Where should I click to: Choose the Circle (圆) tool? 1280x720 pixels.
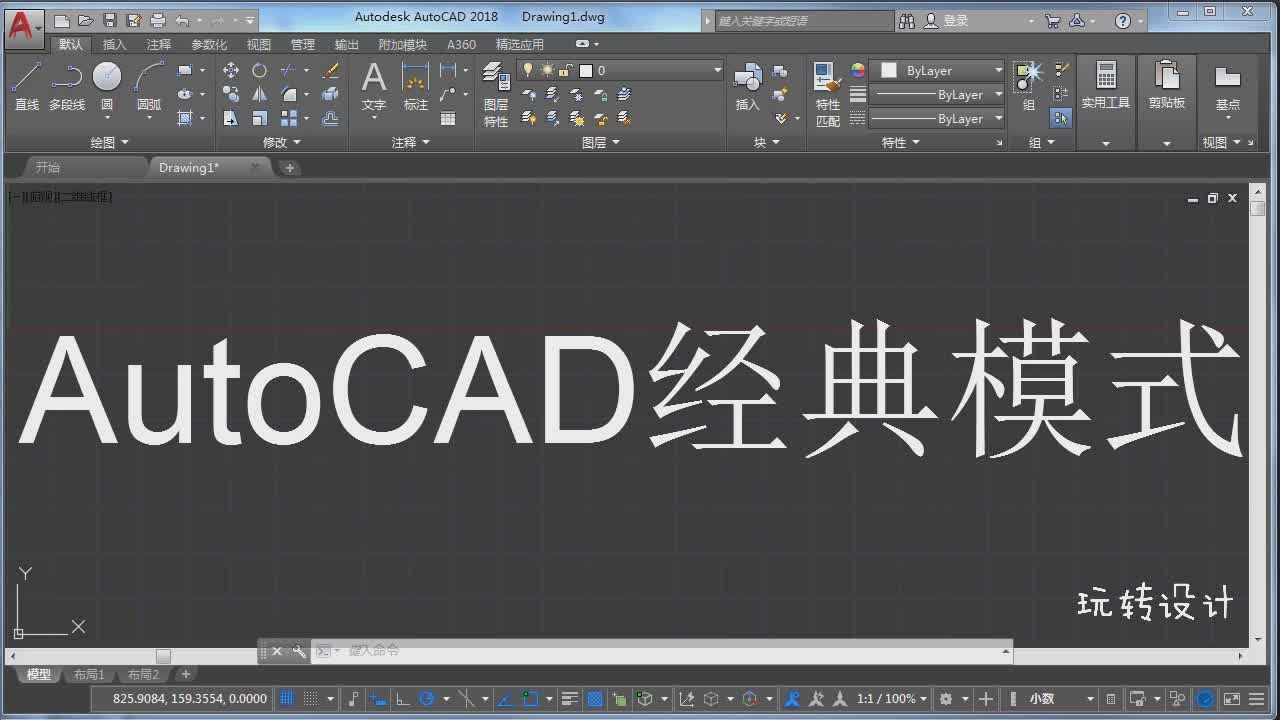point(107,86)
